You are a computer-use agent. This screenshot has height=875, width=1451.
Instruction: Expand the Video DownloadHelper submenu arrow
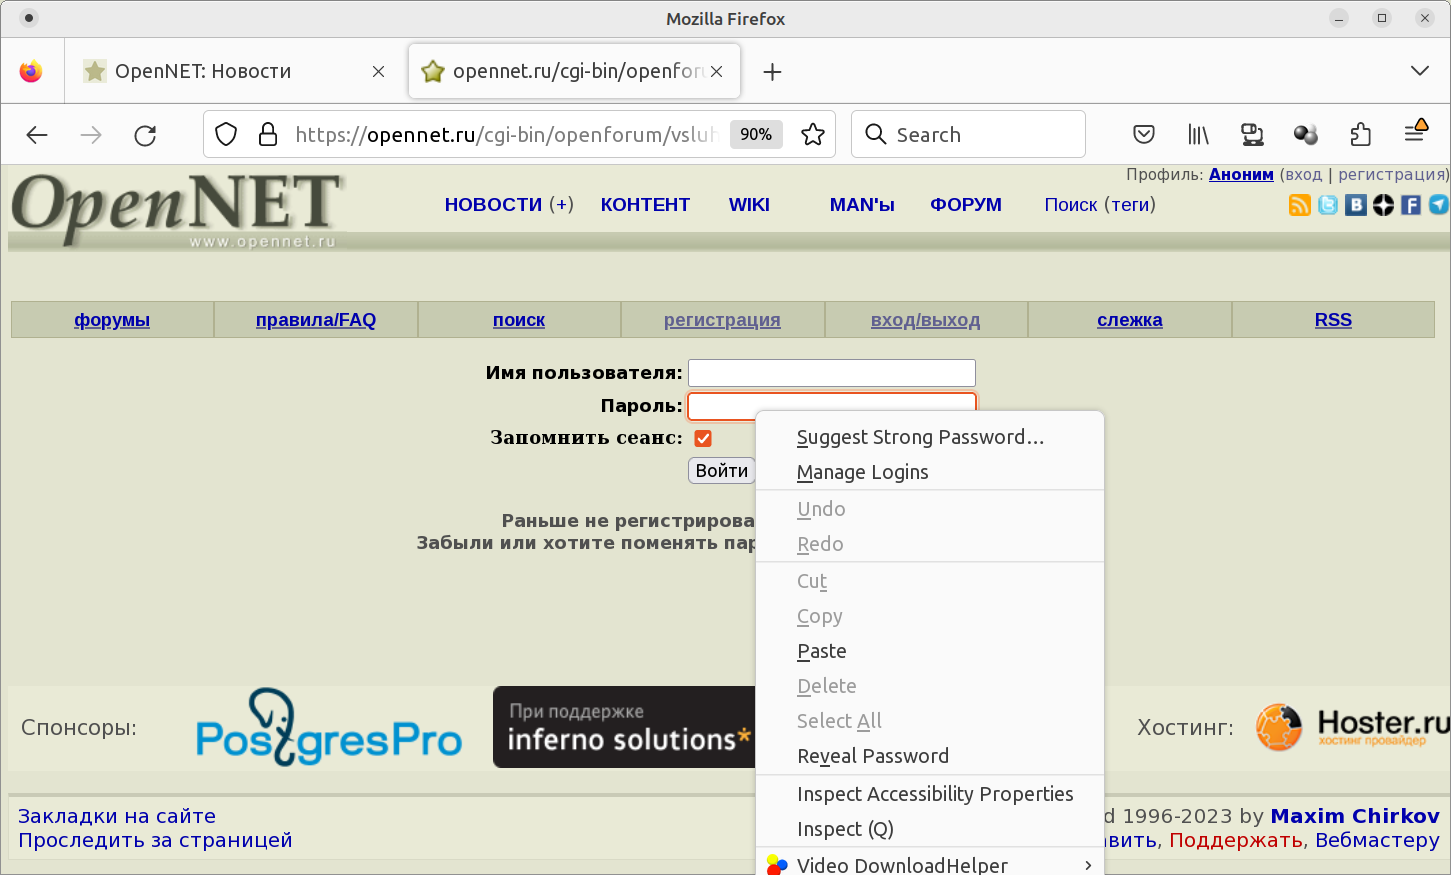click(1088, 865)
